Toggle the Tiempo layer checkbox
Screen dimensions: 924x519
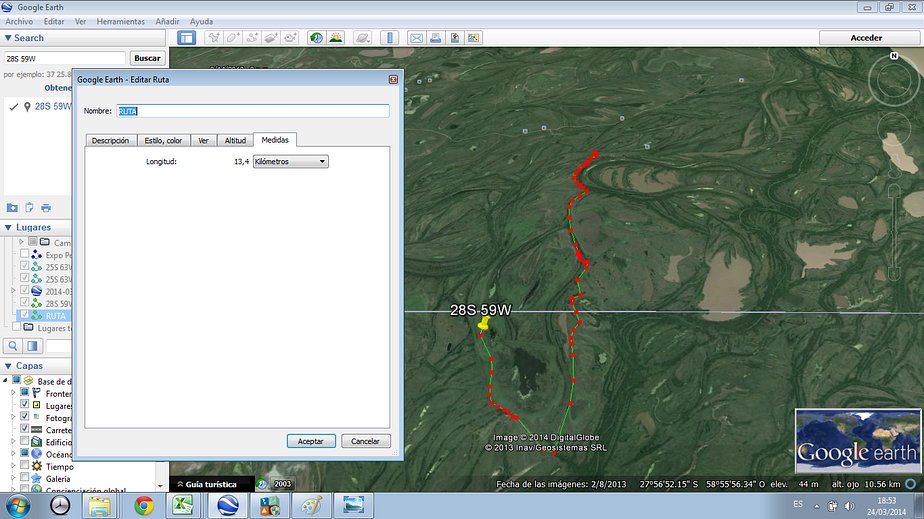coord(24,465)
